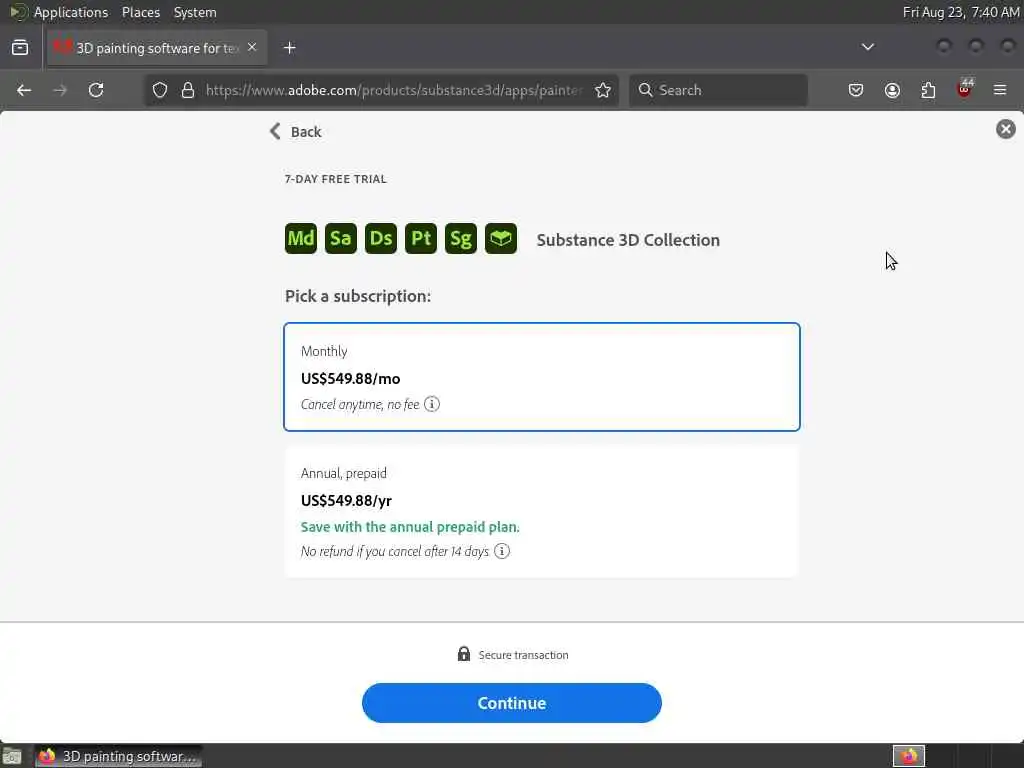Screen dimensions: 1024x768
Task: Click the workspace switcher with Firefox icon
Action: (909, 756)
